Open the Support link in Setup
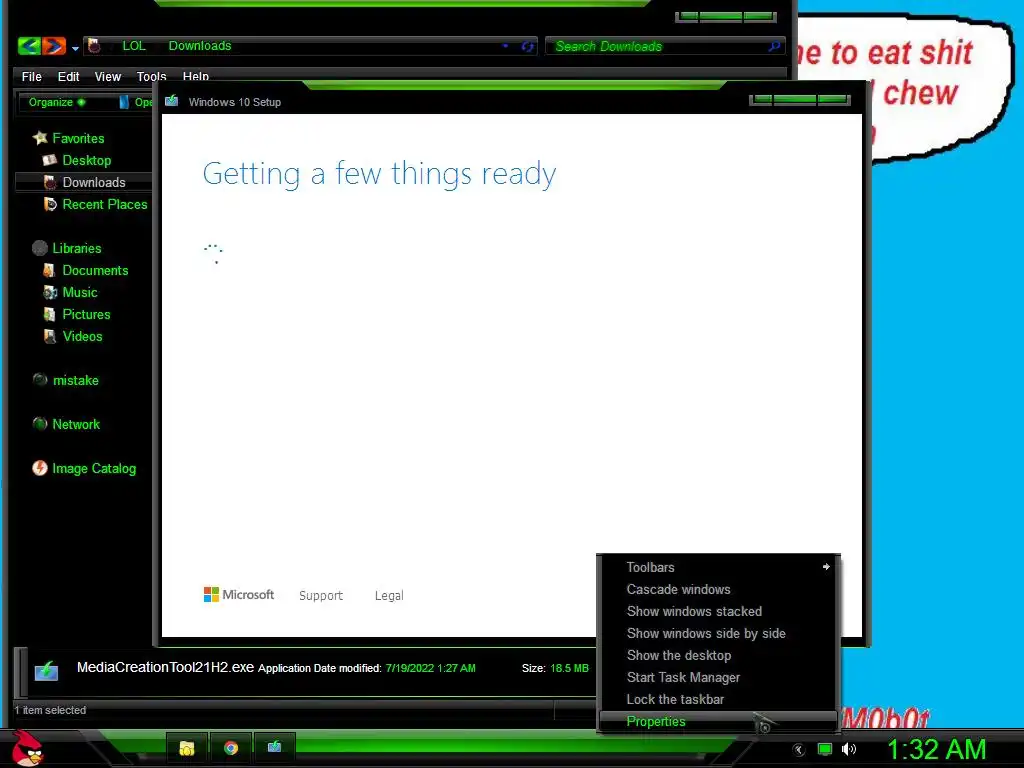 click(321, 596)
